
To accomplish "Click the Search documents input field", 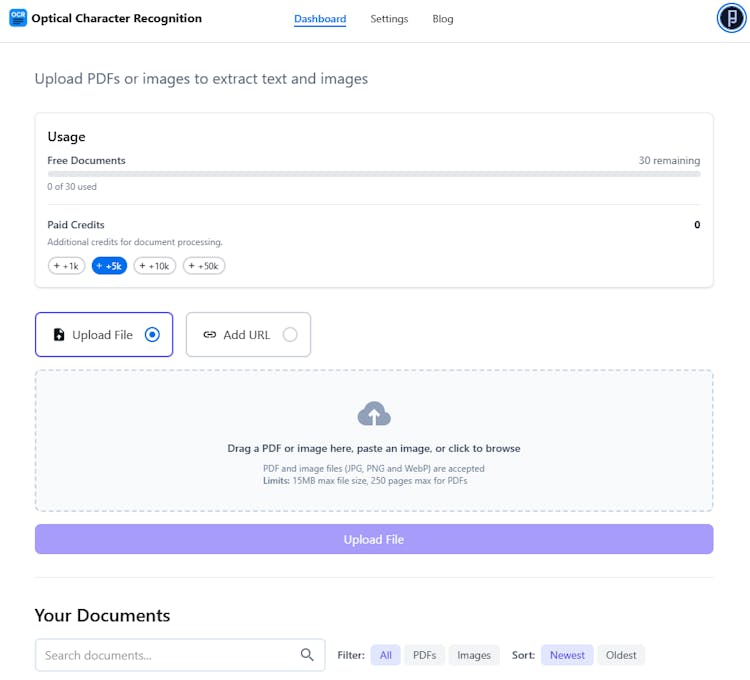I will 165,655.
